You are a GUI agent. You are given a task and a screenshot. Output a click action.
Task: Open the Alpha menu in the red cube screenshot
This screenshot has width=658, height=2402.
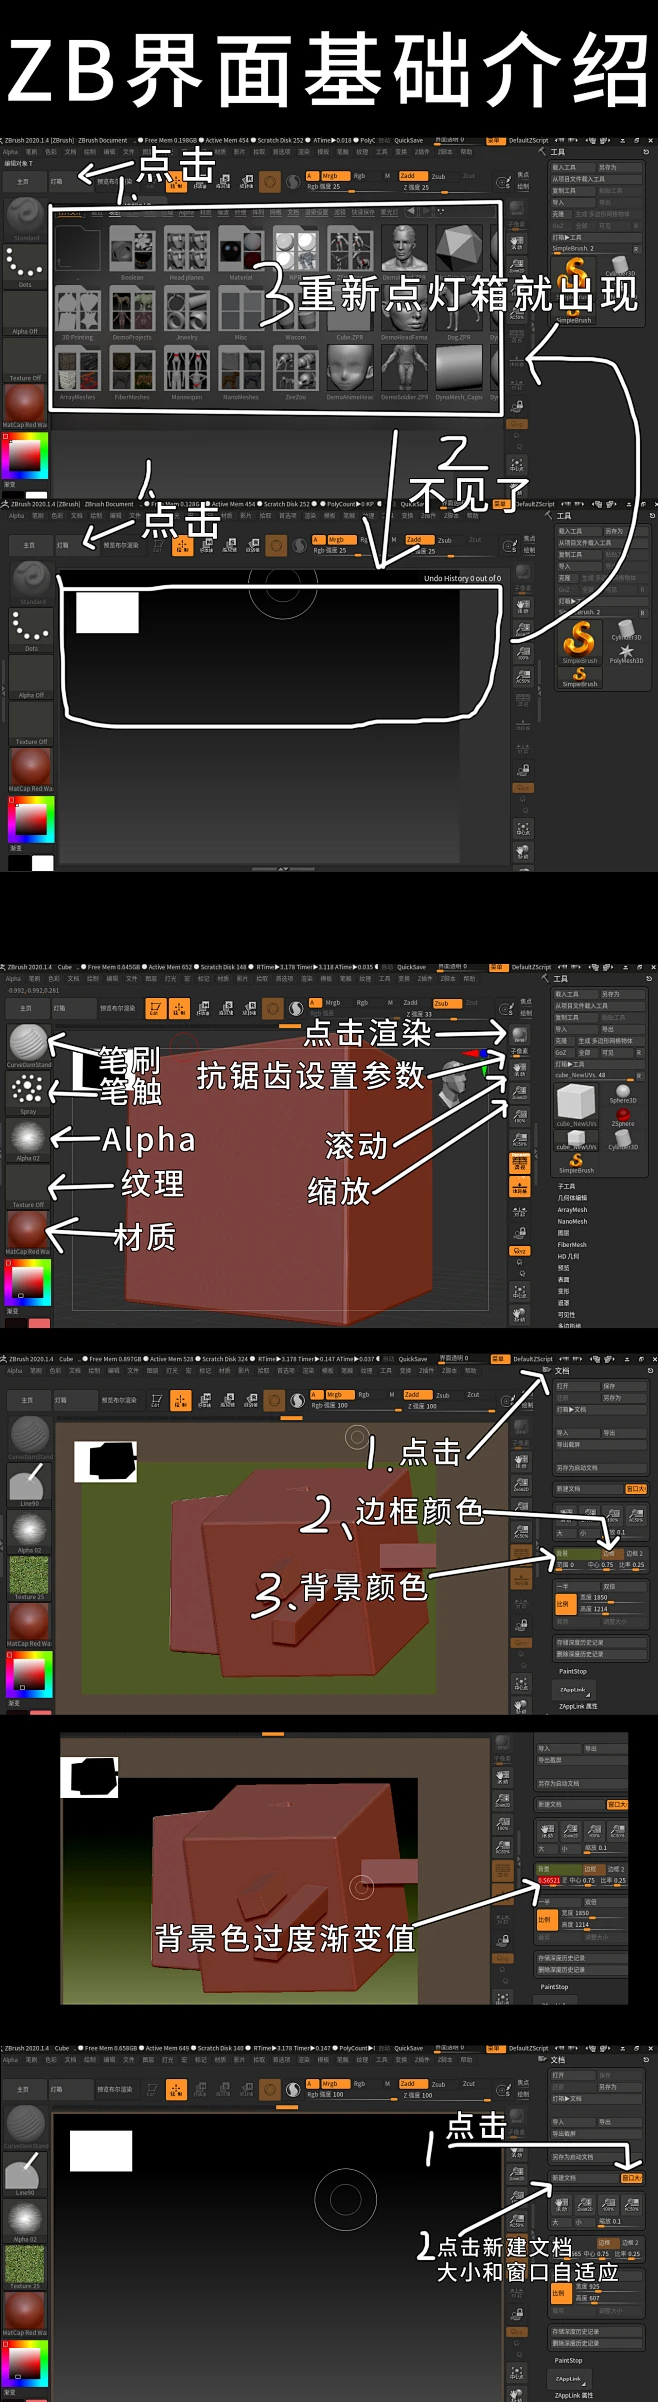(13, 979)
